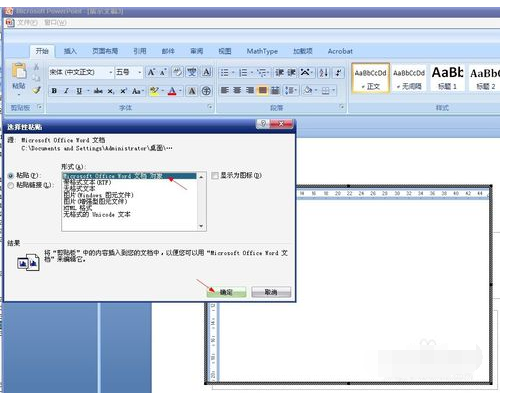Apply the No Spacing (无间隔) style
Viewport: 523px width, 393px height.
click(409, 78)
